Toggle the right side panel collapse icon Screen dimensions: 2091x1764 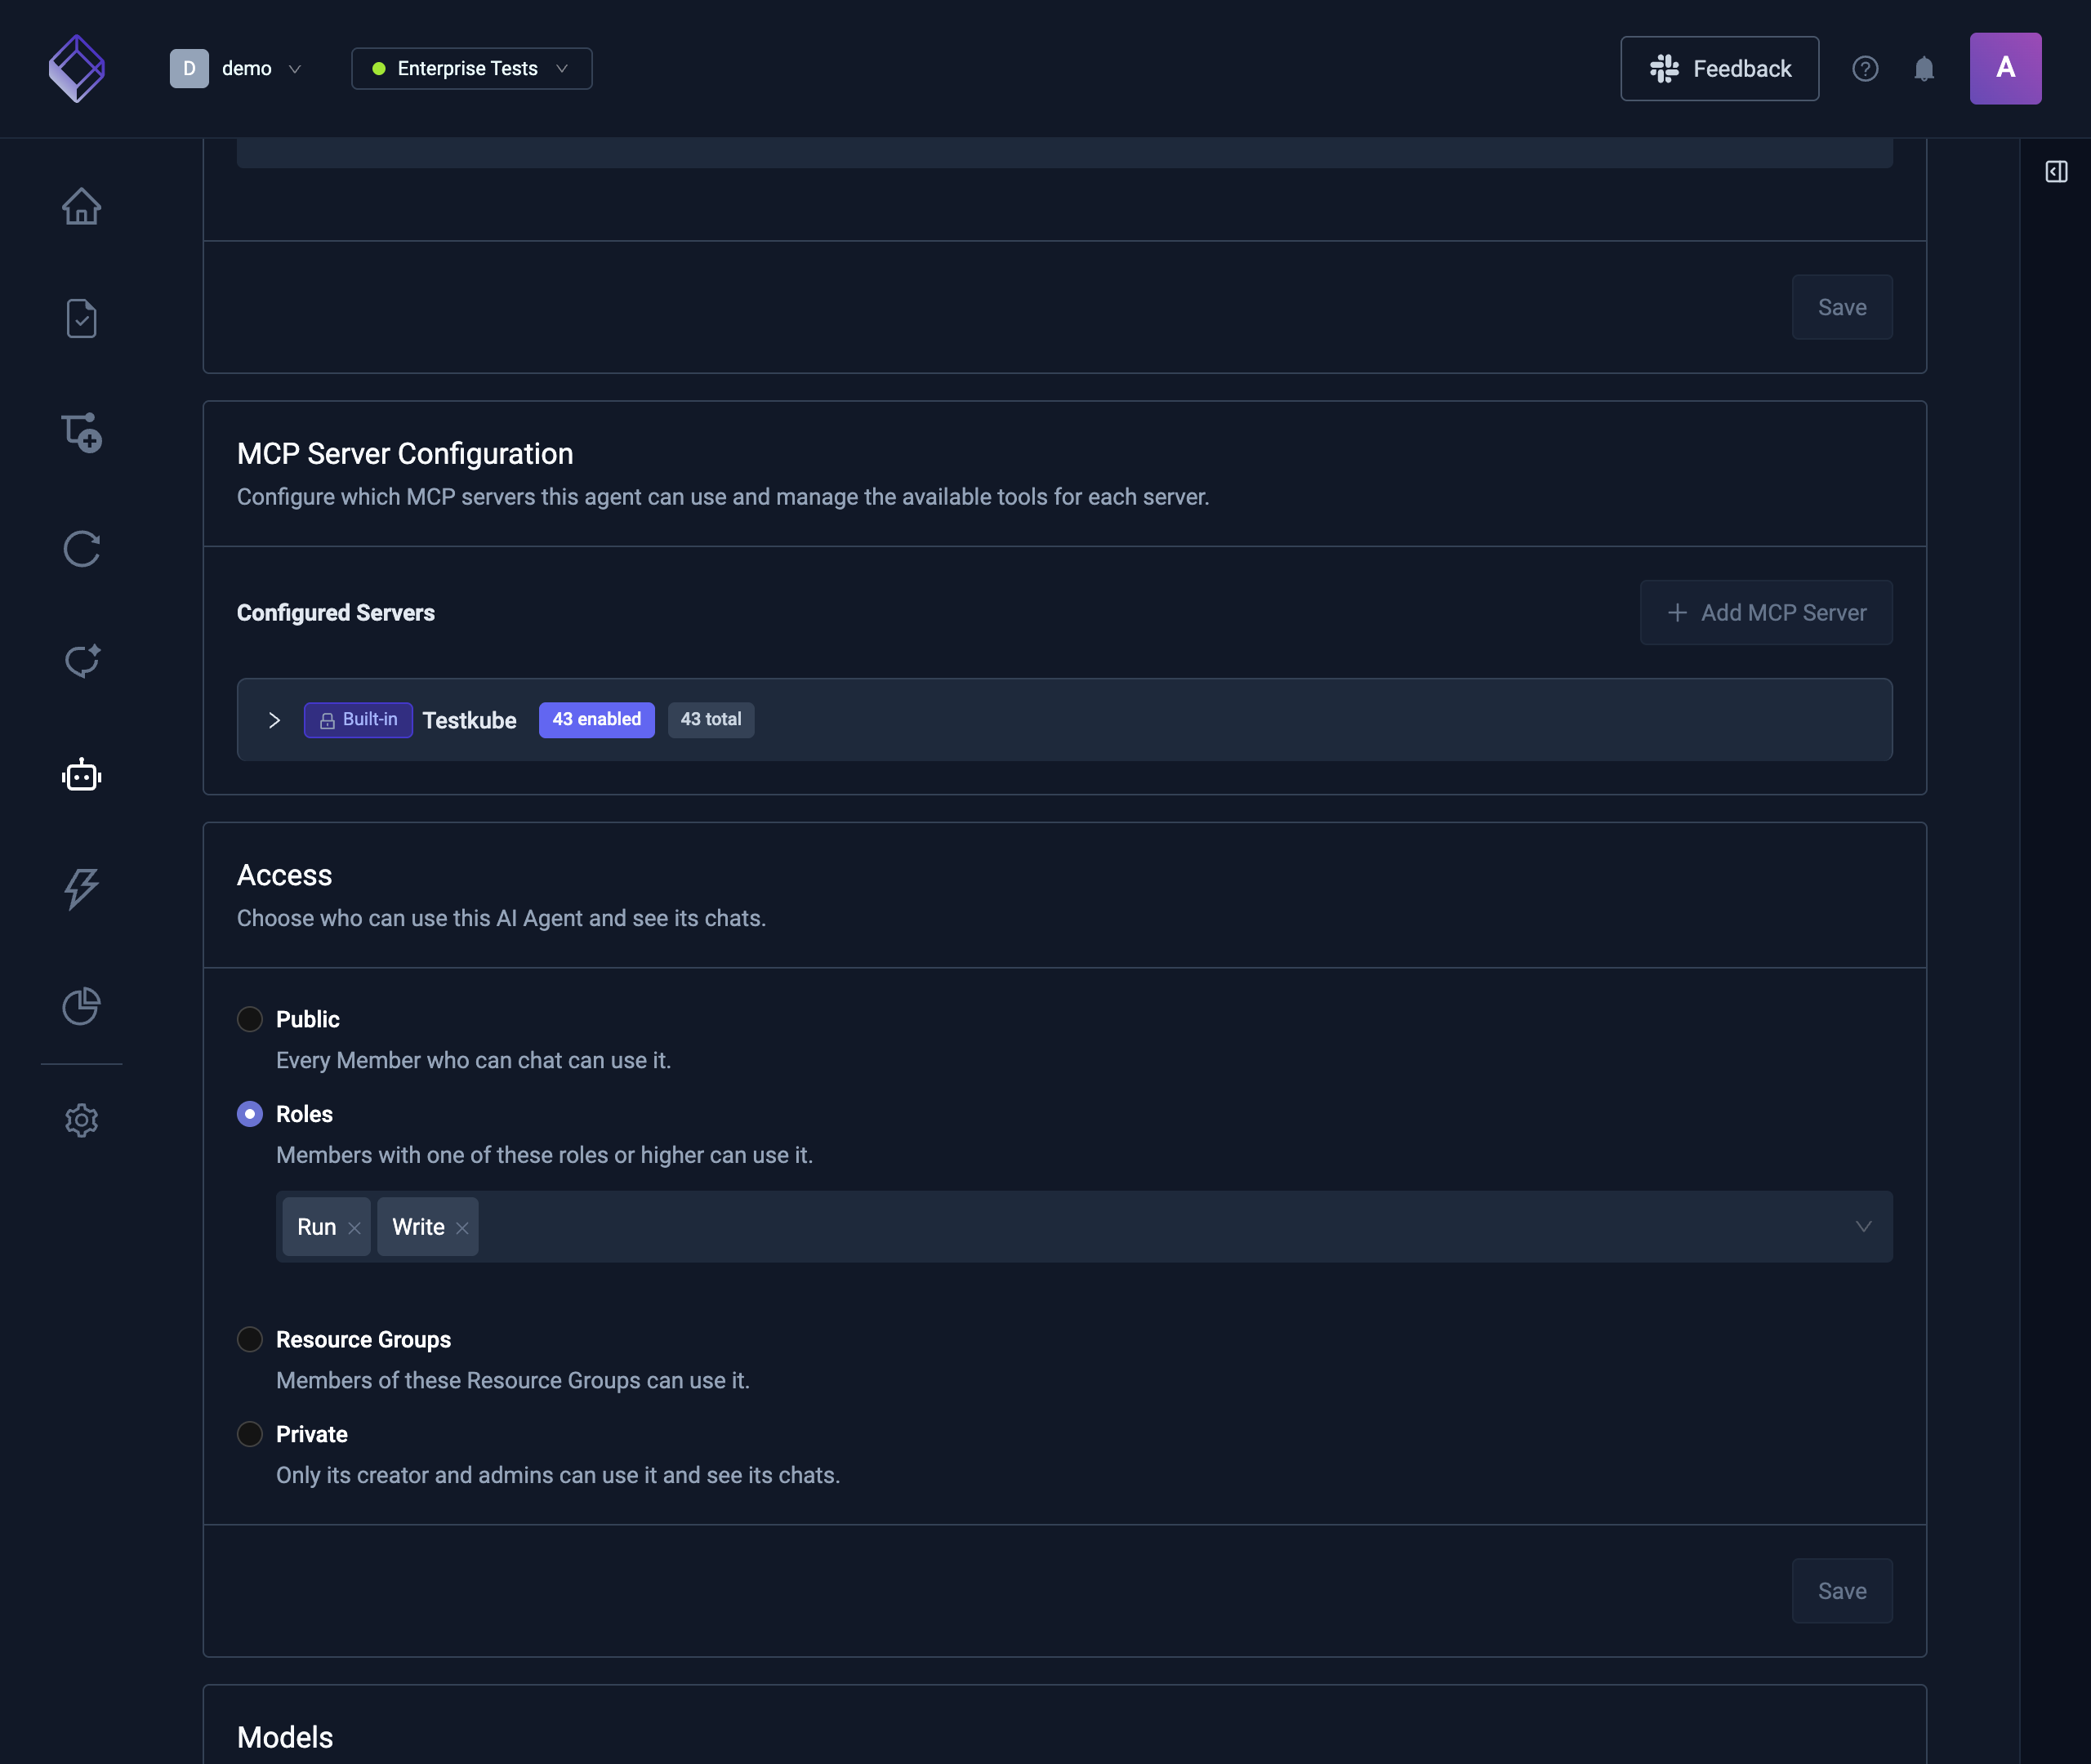[2056, 172]
